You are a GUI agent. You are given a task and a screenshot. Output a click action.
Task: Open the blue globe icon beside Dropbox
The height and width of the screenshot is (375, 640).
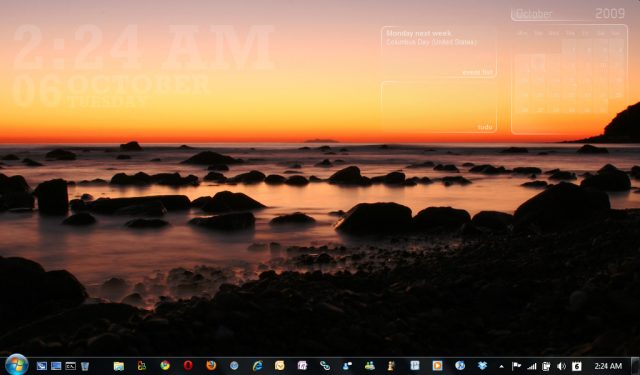tap(460, 366)
